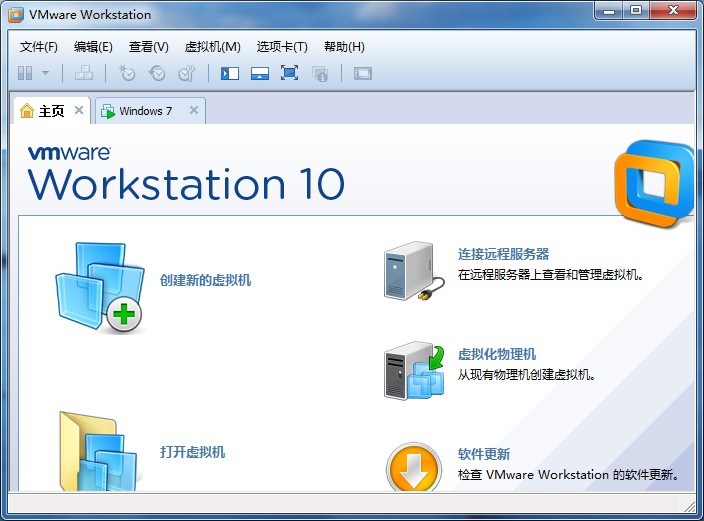Click the connect to remote server icon
The width and height of the screenshot is (704, 521).
410,270
